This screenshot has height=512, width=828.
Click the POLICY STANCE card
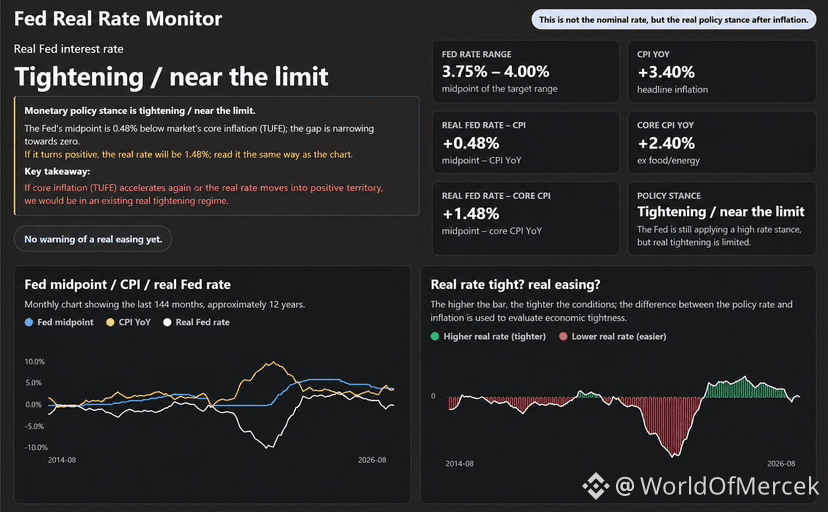[721, 218]
